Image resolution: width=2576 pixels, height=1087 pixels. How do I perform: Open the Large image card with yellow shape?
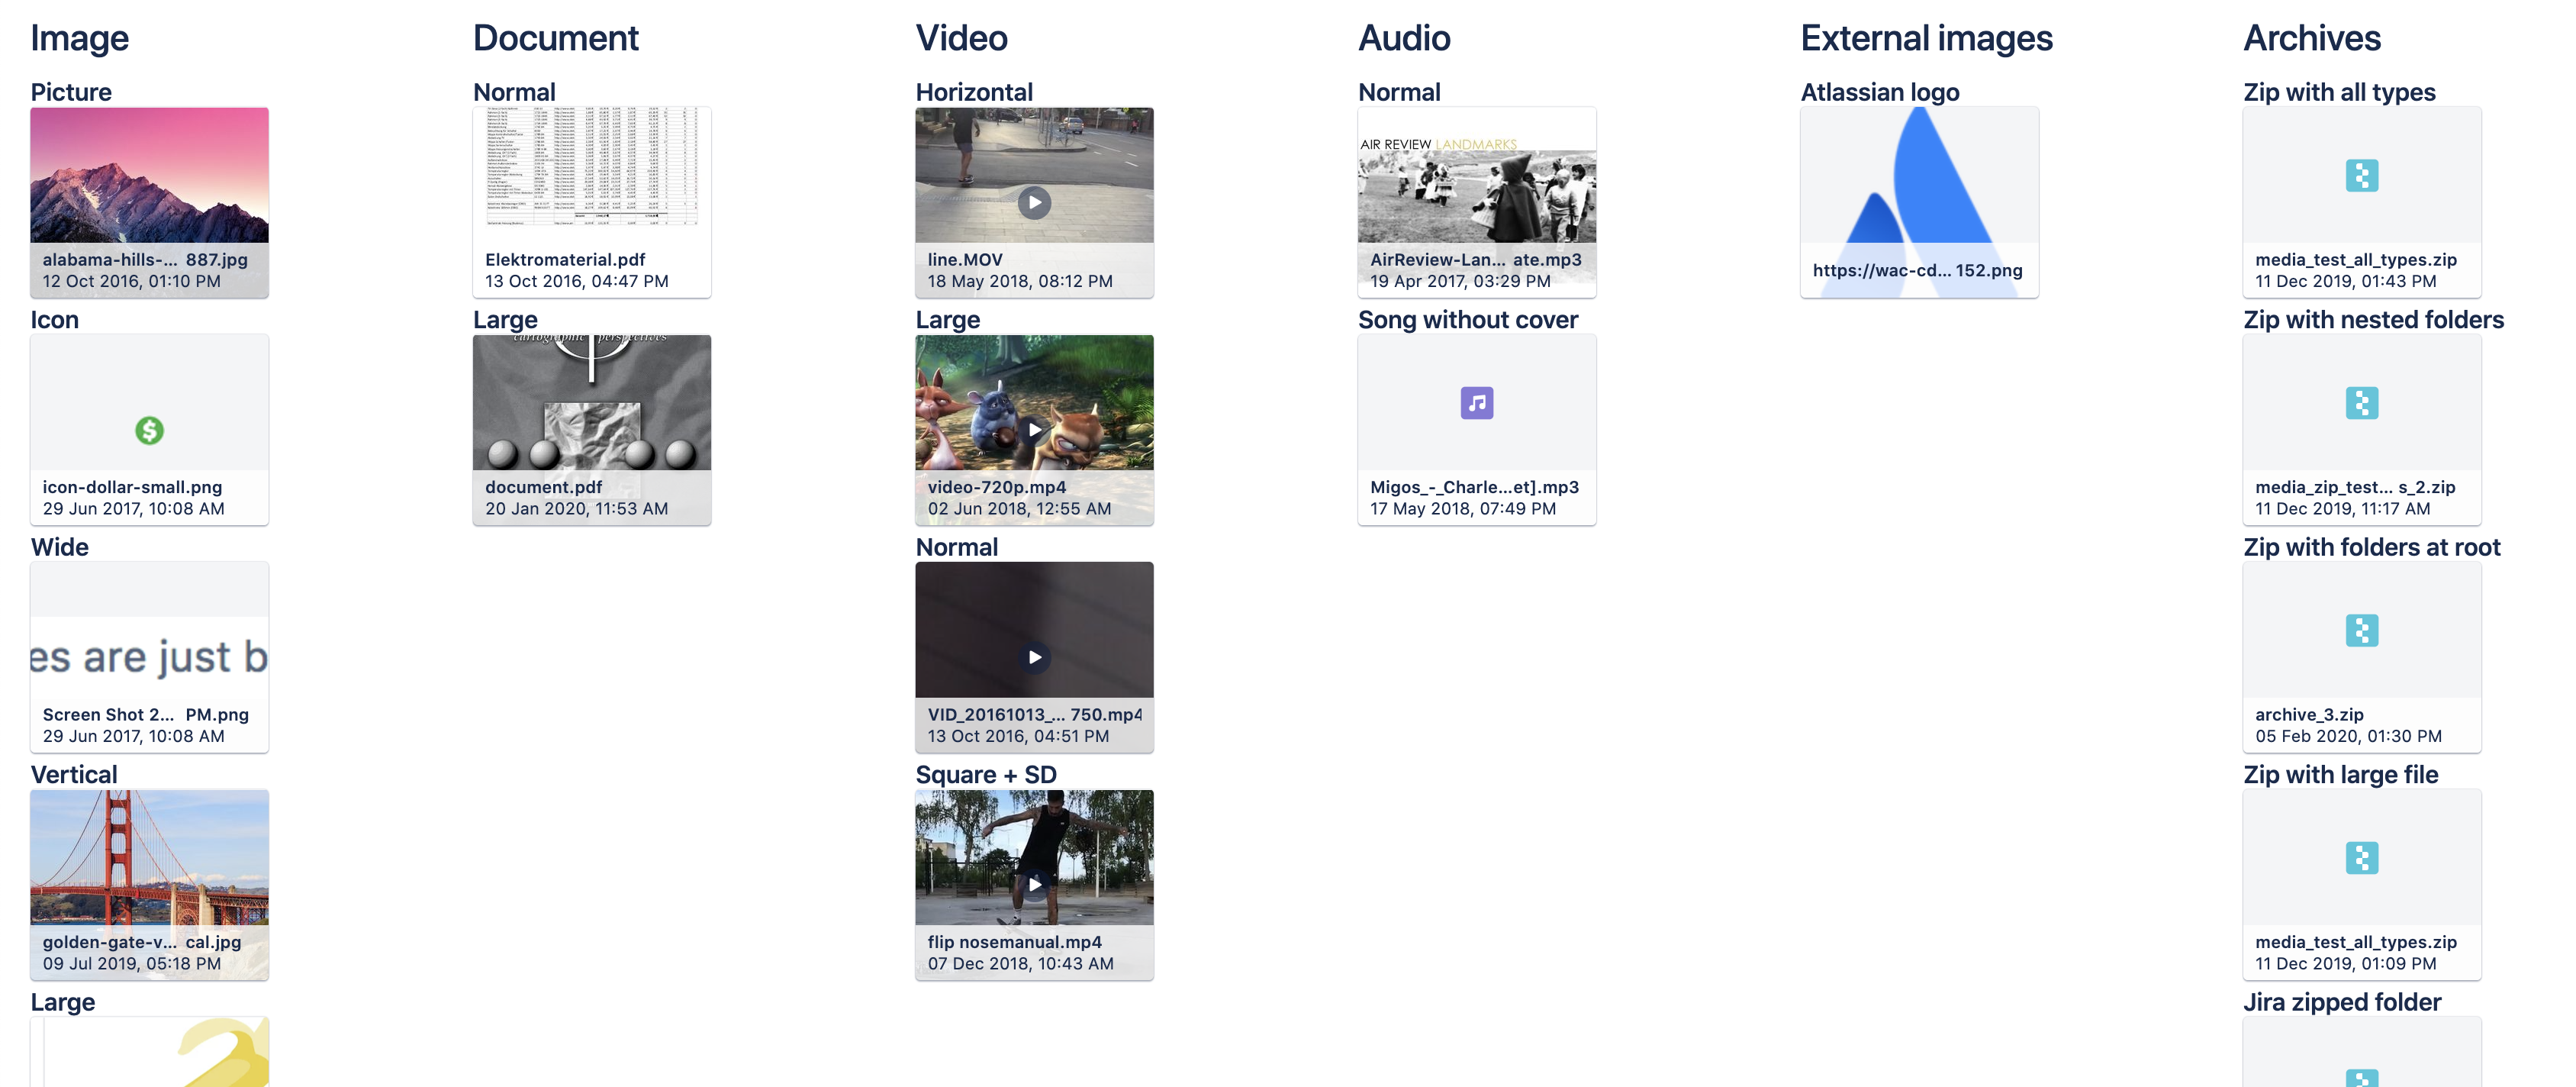pos(149,1052)
